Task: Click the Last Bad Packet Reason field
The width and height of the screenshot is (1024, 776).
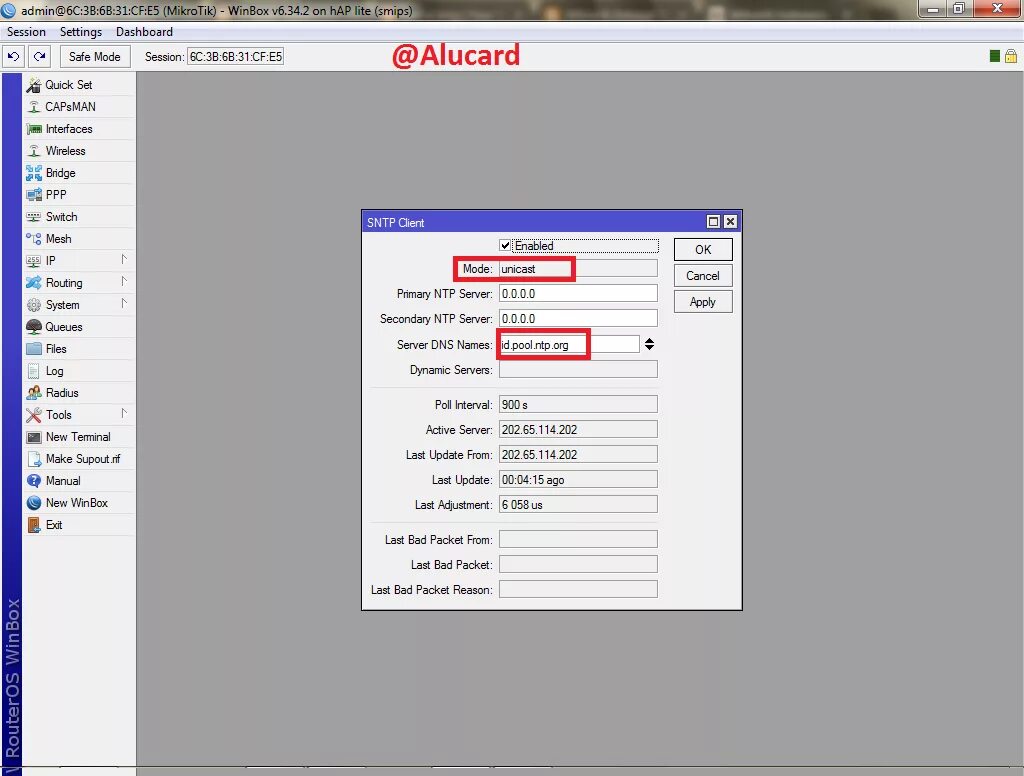Action: (x=578, y=589)
